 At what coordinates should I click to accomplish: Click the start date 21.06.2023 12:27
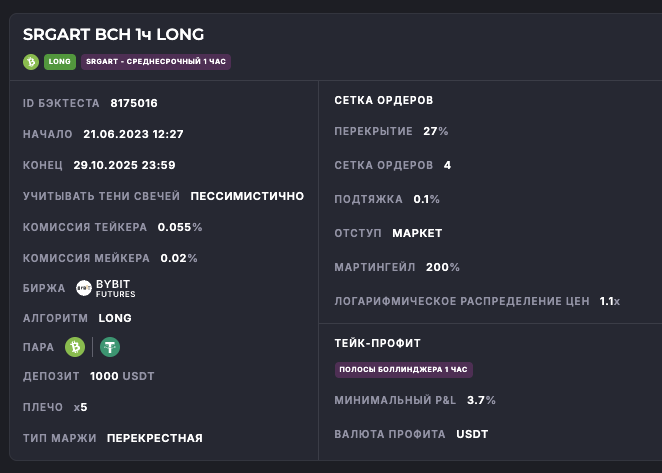(x=133, y=134)
